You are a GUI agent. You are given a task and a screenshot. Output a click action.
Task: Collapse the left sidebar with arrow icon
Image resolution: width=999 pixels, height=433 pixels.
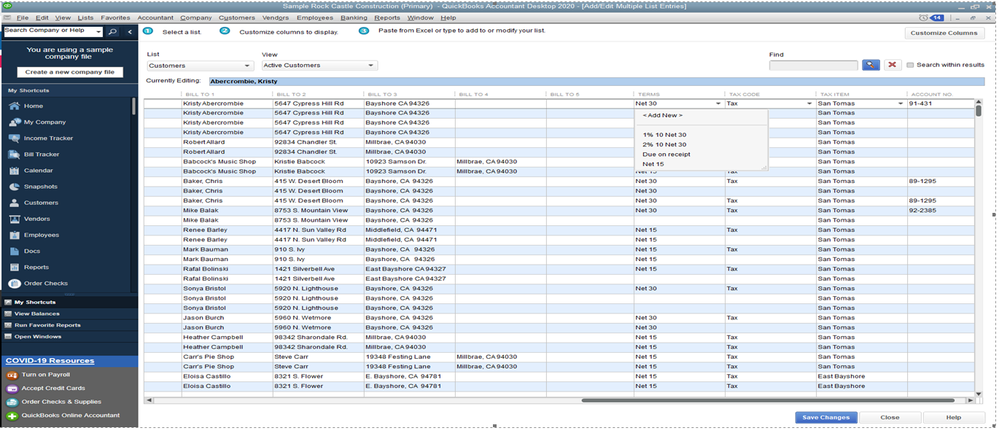point(129,31)
